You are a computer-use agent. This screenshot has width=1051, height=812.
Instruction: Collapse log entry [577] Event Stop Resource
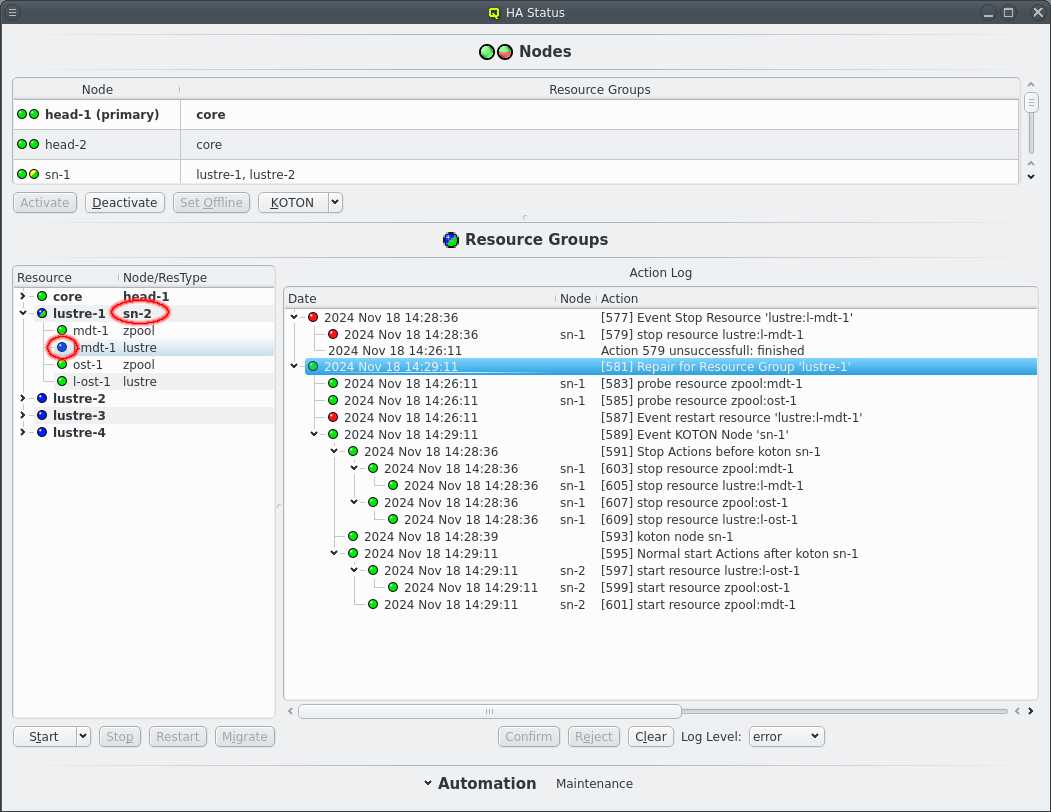click(x=294, y=317)
